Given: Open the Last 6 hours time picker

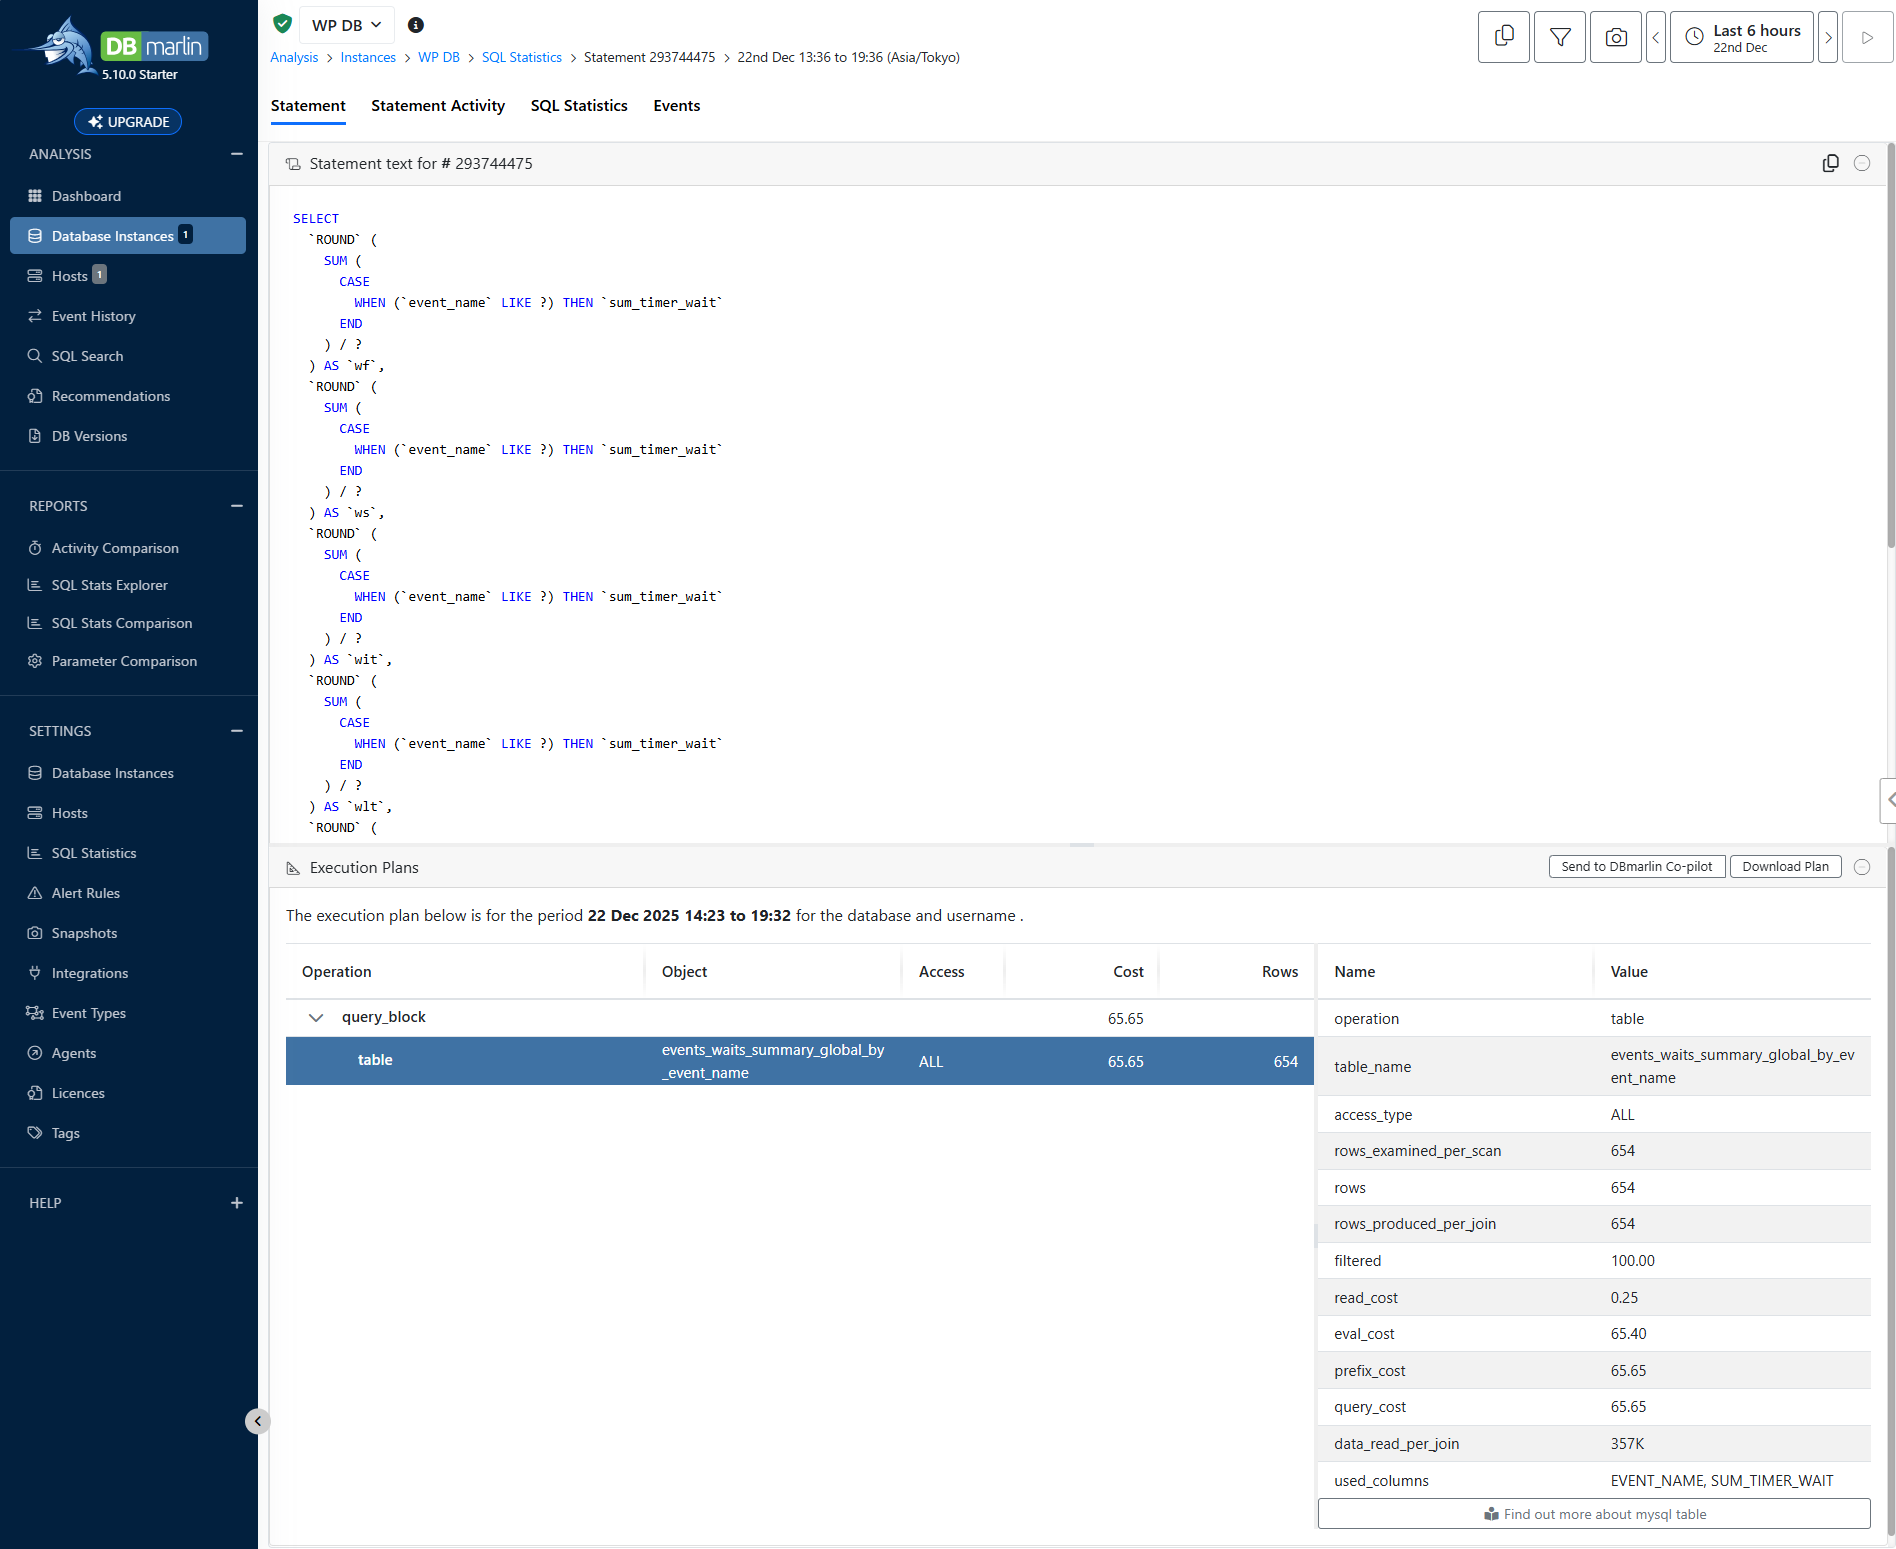Looking at the screenshot, I should [1742, 37].
